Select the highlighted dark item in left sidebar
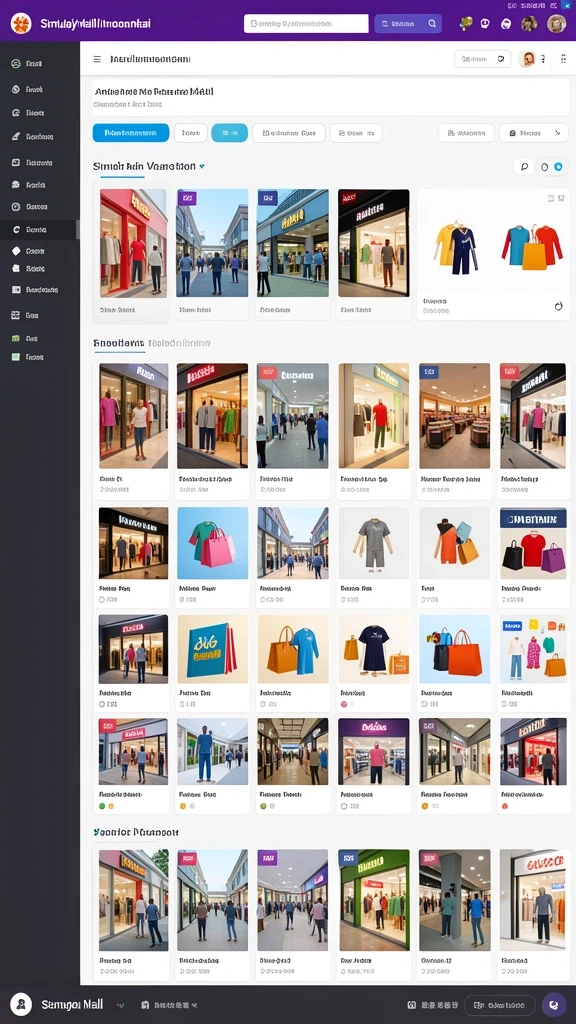Screen dimensions: 576x1024 point(39,230)
